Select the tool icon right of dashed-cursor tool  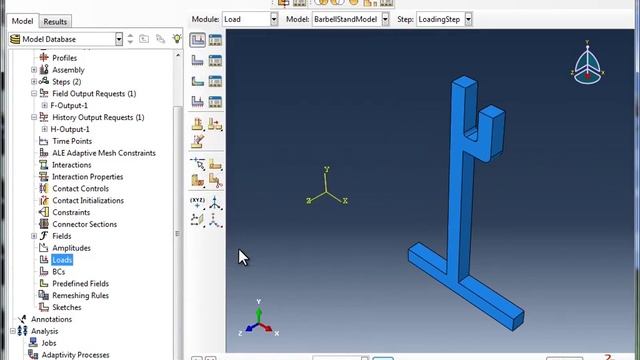[215, 164]
